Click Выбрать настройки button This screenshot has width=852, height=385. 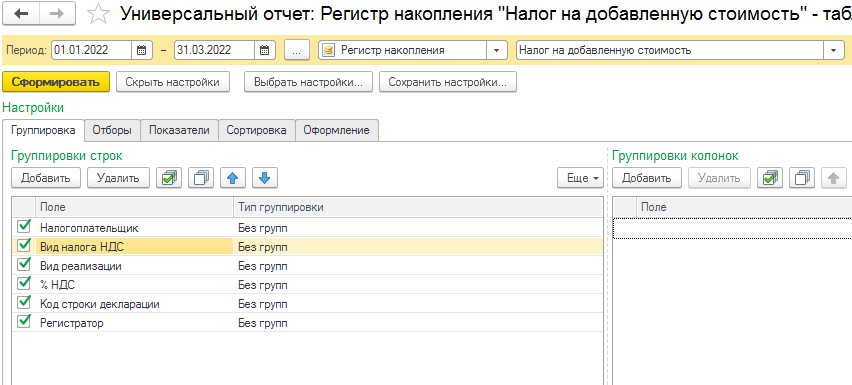coord(308,82)
